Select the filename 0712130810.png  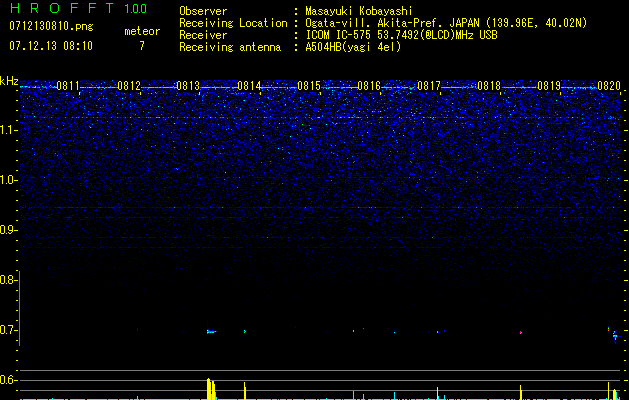click(51, 26)
